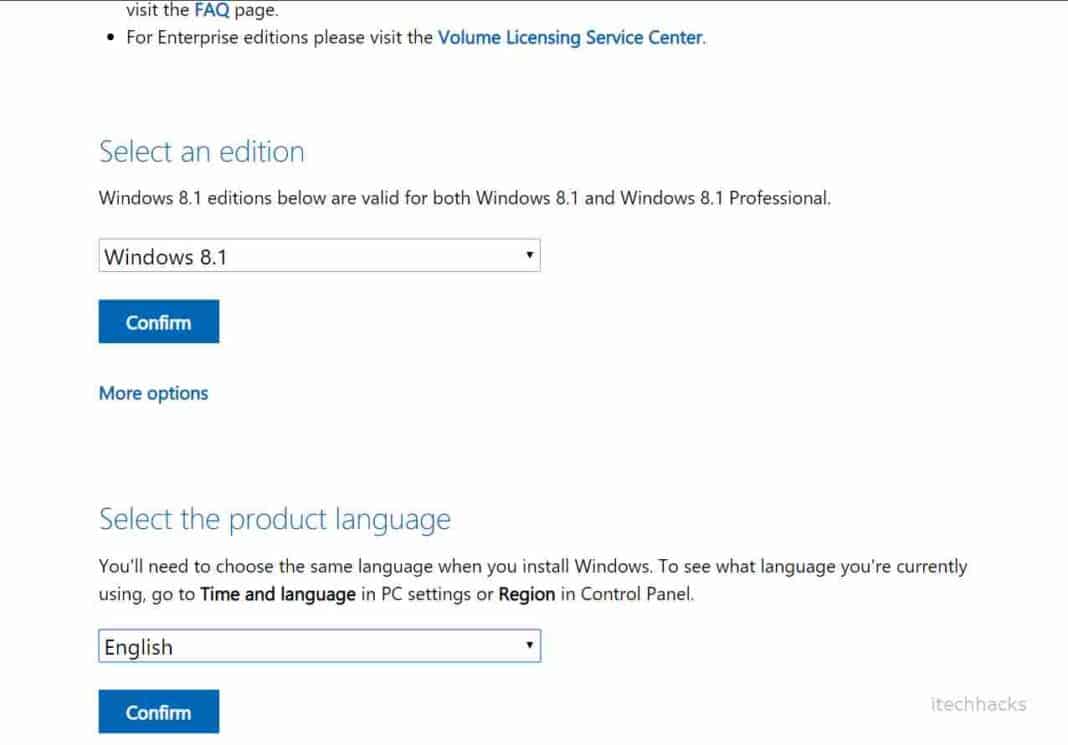
Task: Click the Select the product language heading
Action: tap(274, 519)
